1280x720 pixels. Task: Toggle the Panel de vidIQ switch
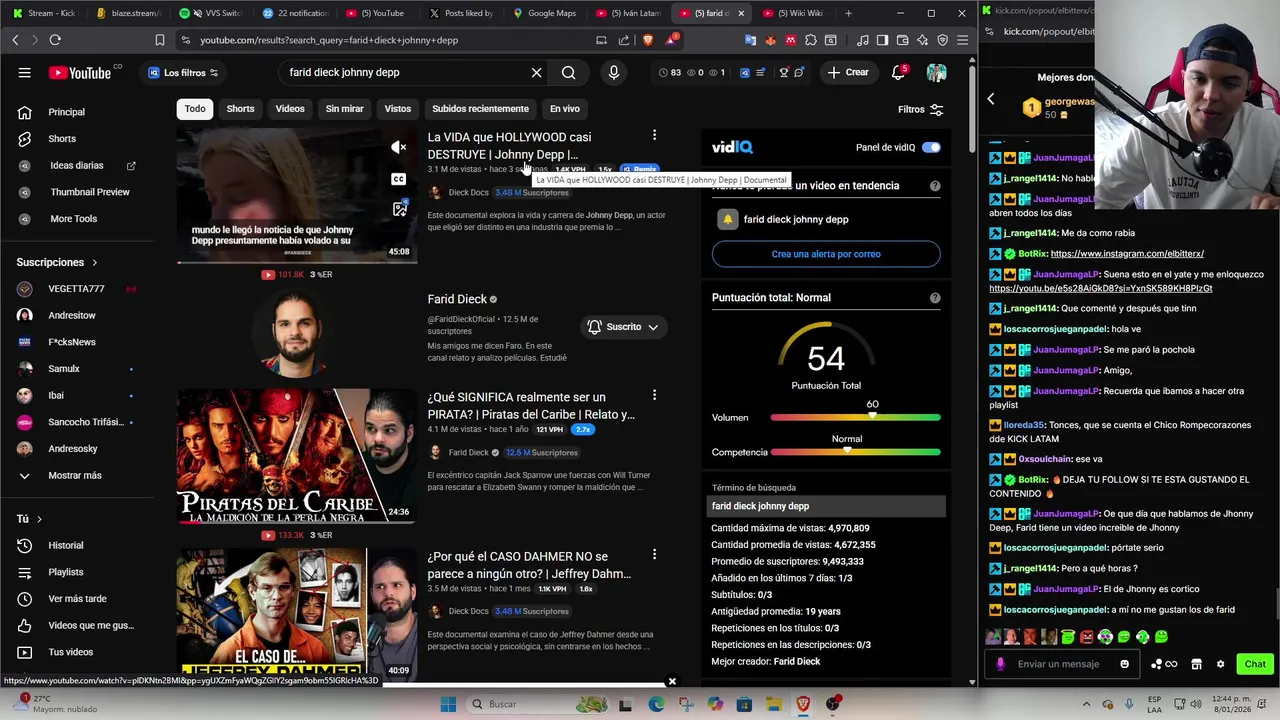pyautogui.click(x=931, y=147)
